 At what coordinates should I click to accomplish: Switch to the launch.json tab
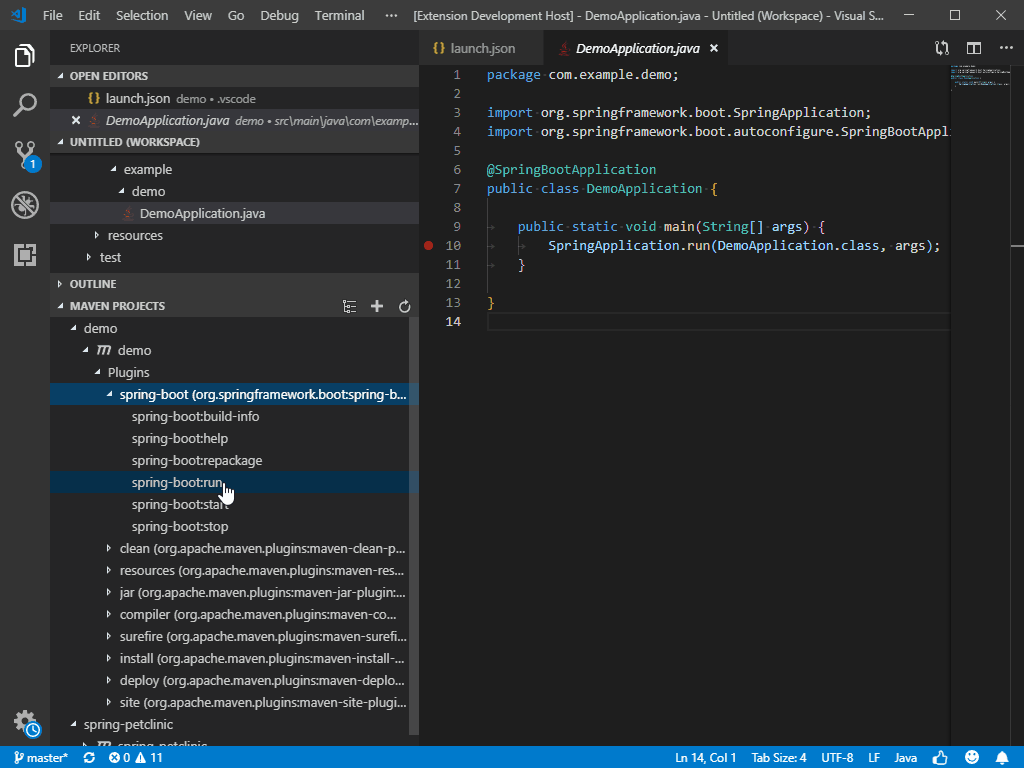coord(481,48)
